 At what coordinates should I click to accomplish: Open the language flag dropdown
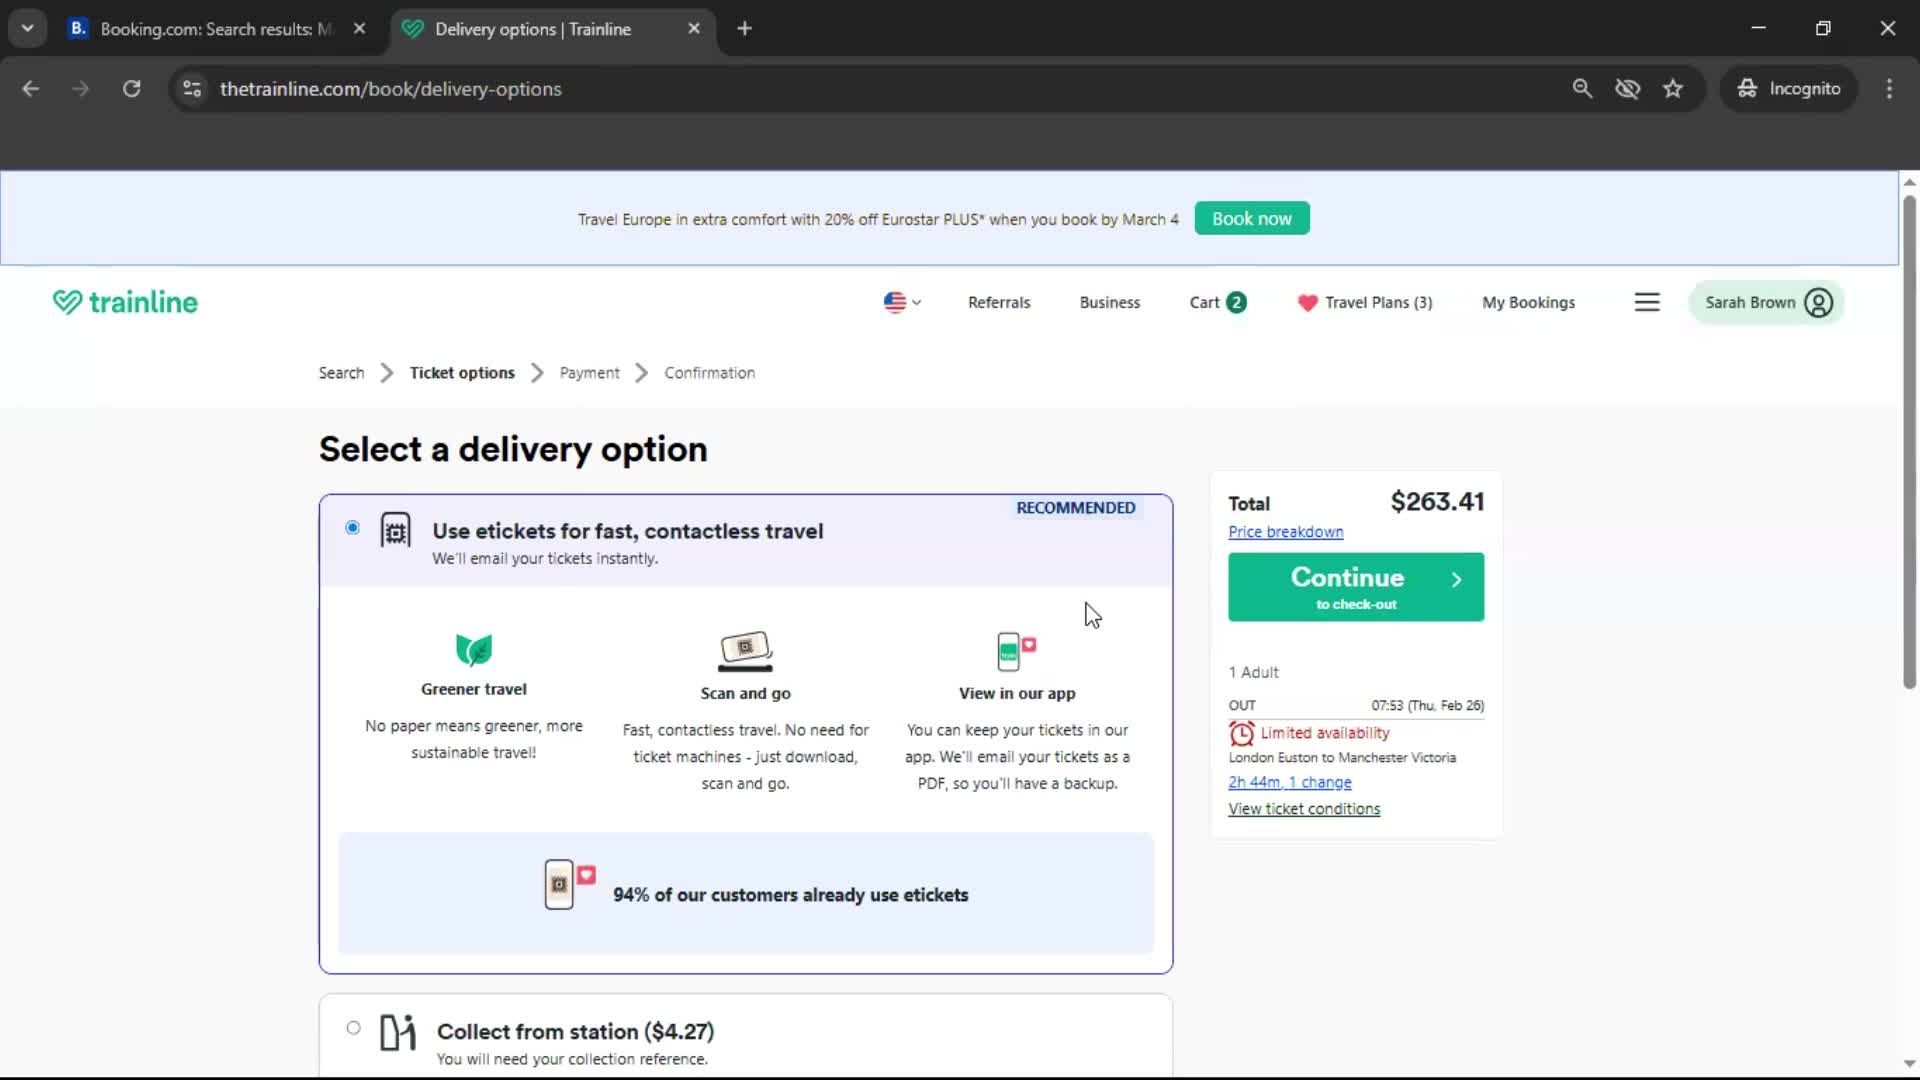coord(900,302)
